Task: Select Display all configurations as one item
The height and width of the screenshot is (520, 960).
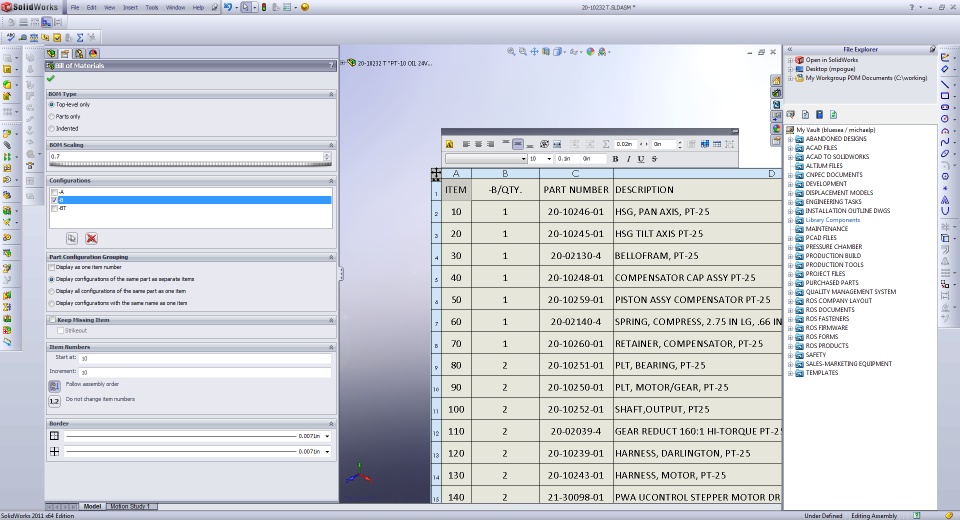Action: (52, 292)
